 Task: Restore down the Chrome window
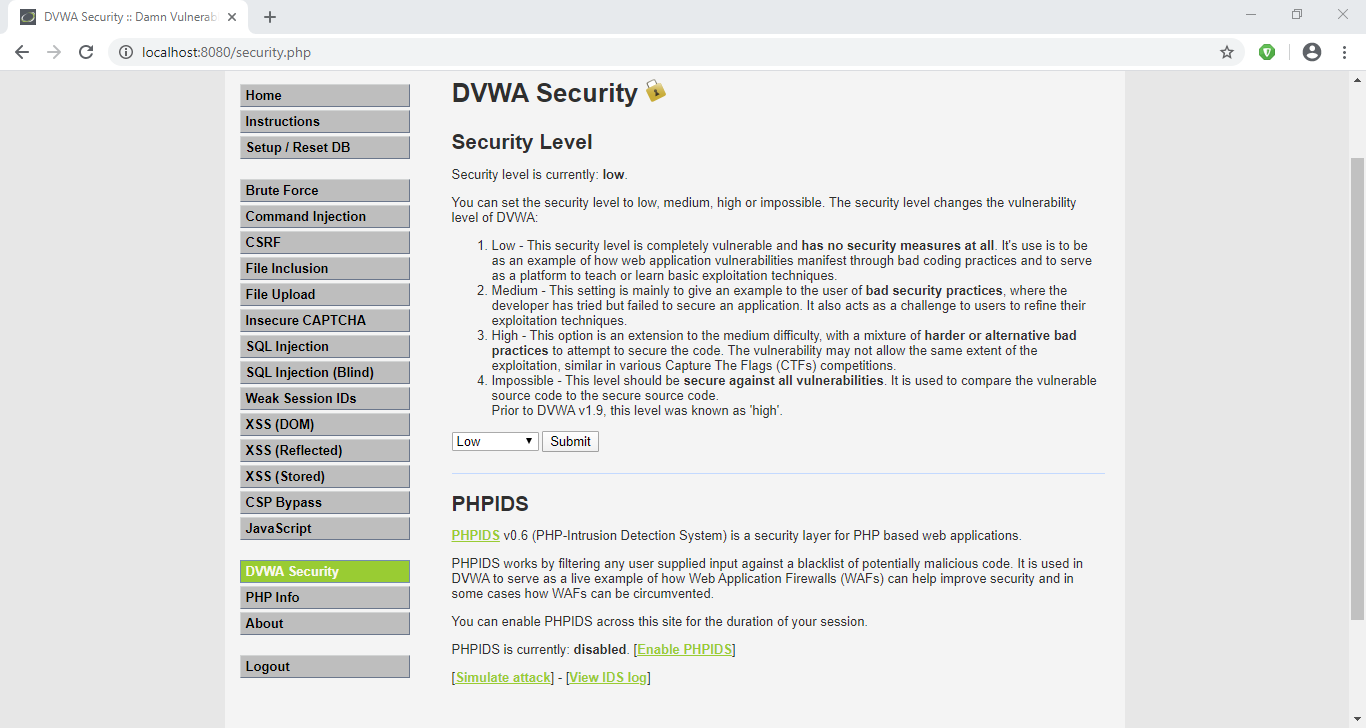[1297, 14]
